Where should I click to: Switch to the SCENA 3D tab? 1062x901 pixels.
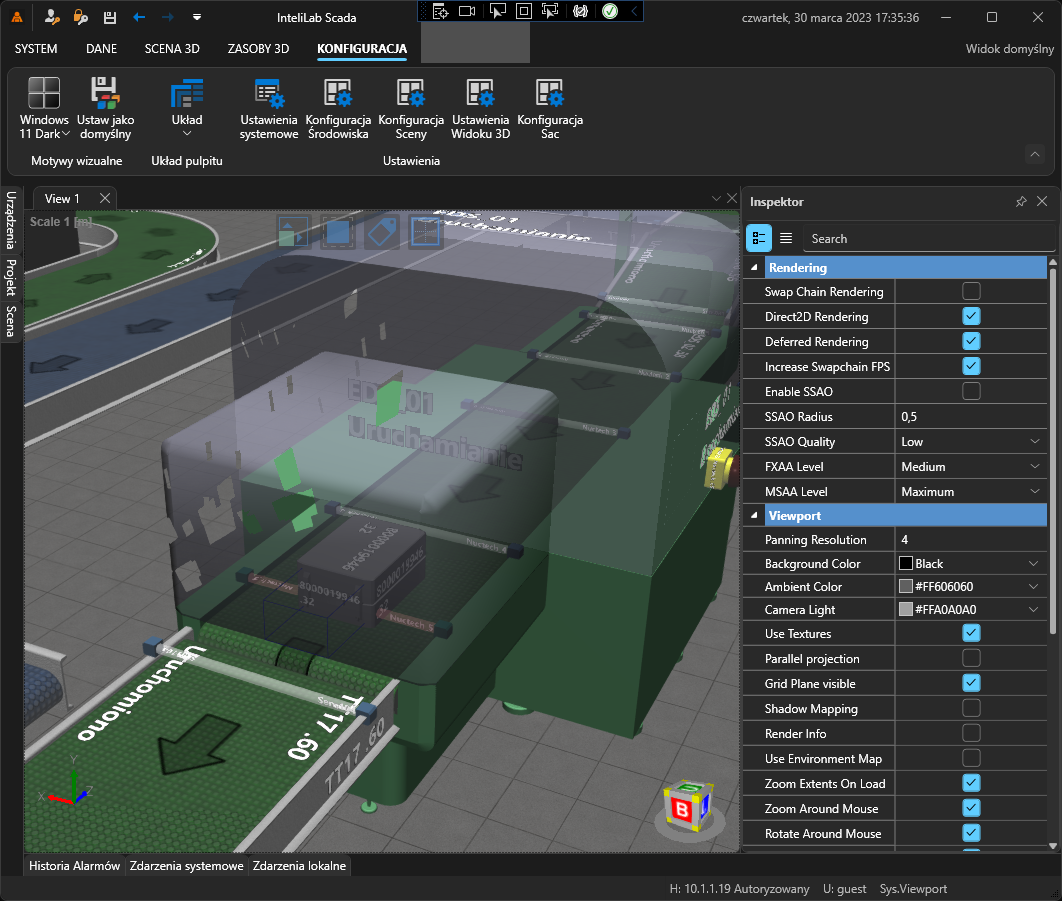pyautogui.click(x=171, y=48)
